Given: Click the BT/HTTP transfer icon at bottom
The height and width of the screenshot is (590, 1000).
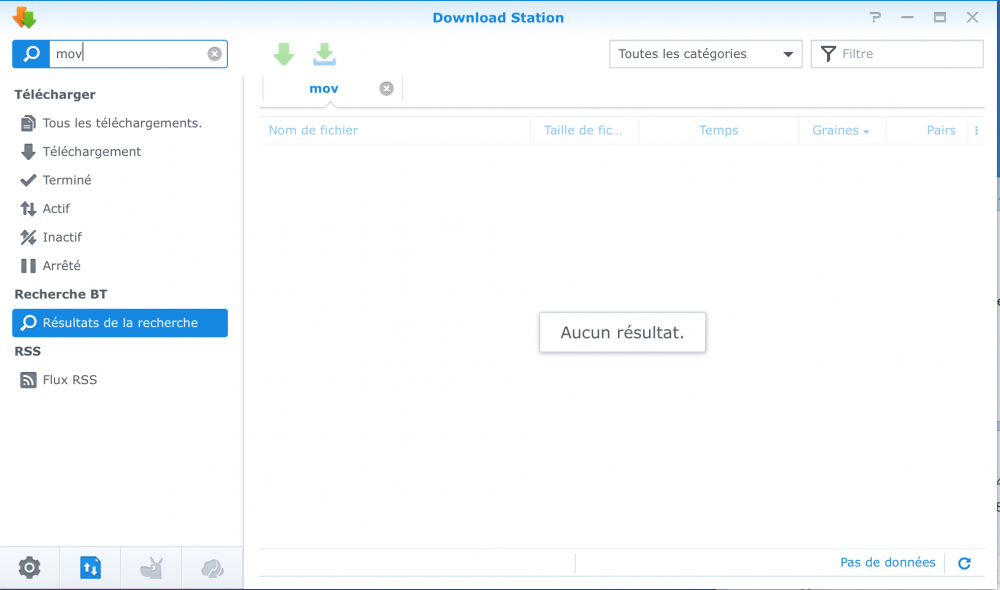Looking at the screenshot, I should click(91, 568).
